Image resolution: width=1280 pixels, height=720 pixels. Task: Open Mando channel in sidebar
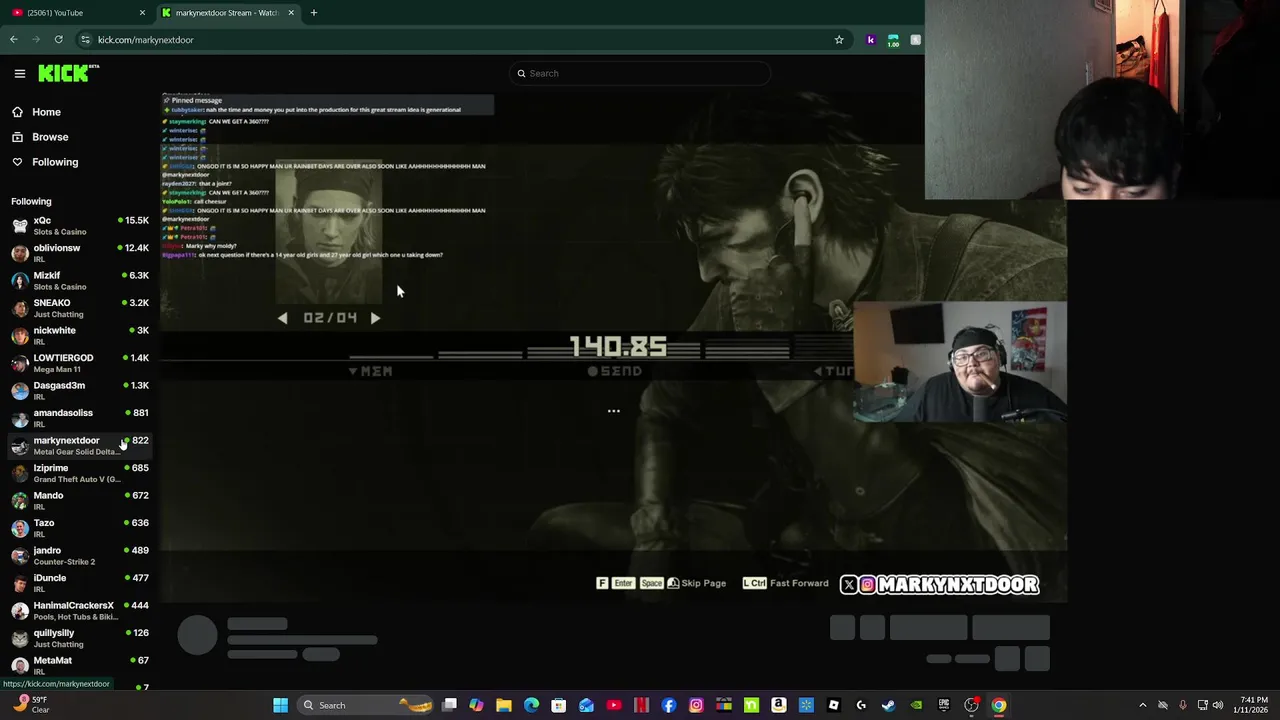(80, 500)
